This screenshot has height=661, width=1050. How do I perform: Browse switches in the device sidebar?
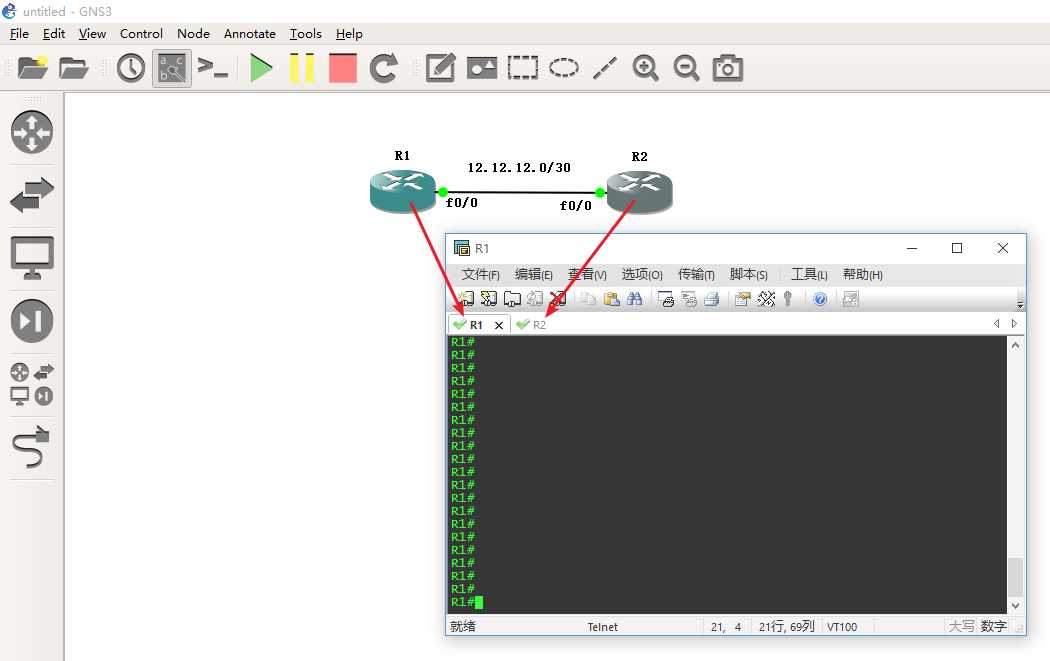pyautogui.click(x=31, y=195)
